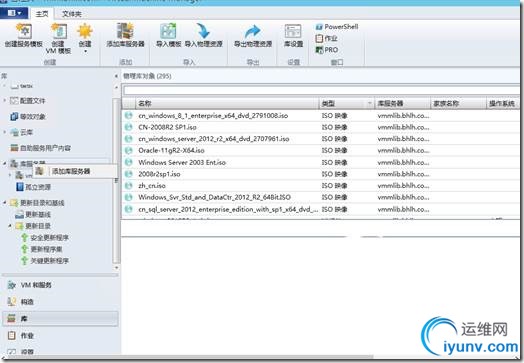
Task: Select 自助服务用户内容 tree node
Action: [x=45, y=148]
